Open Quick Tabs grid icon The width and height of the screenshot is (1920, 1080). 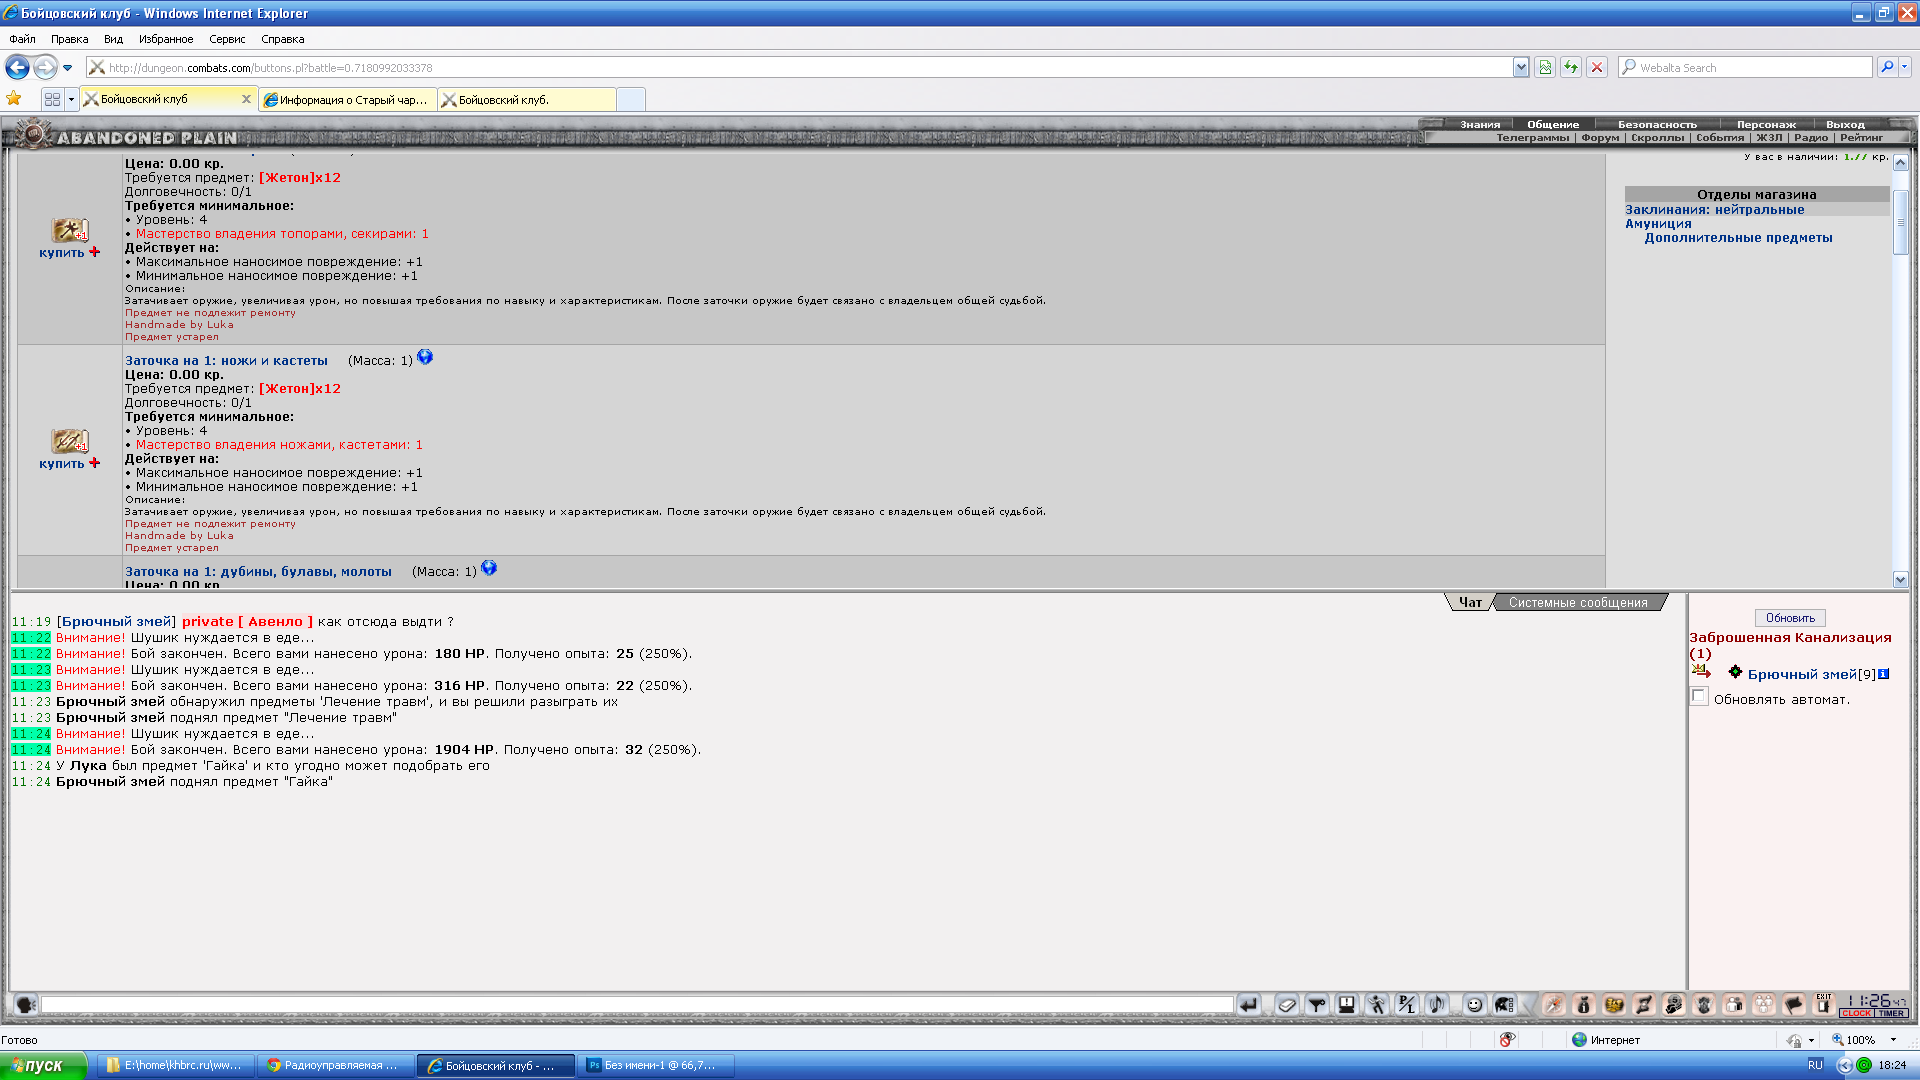click(53, 99)
